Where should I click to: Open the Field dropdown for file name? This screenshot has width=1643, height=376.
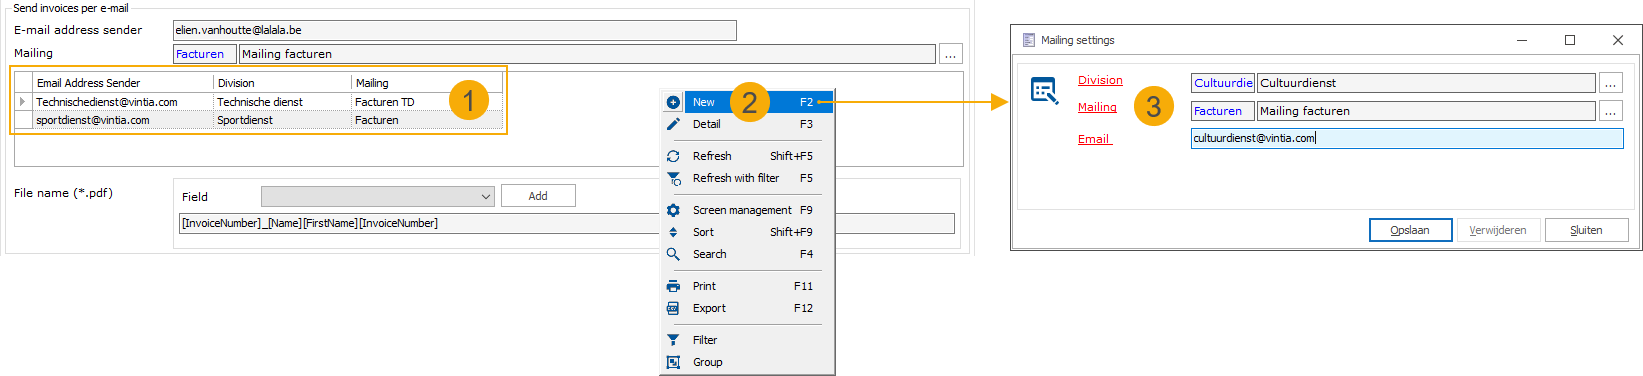coord(378,196)
